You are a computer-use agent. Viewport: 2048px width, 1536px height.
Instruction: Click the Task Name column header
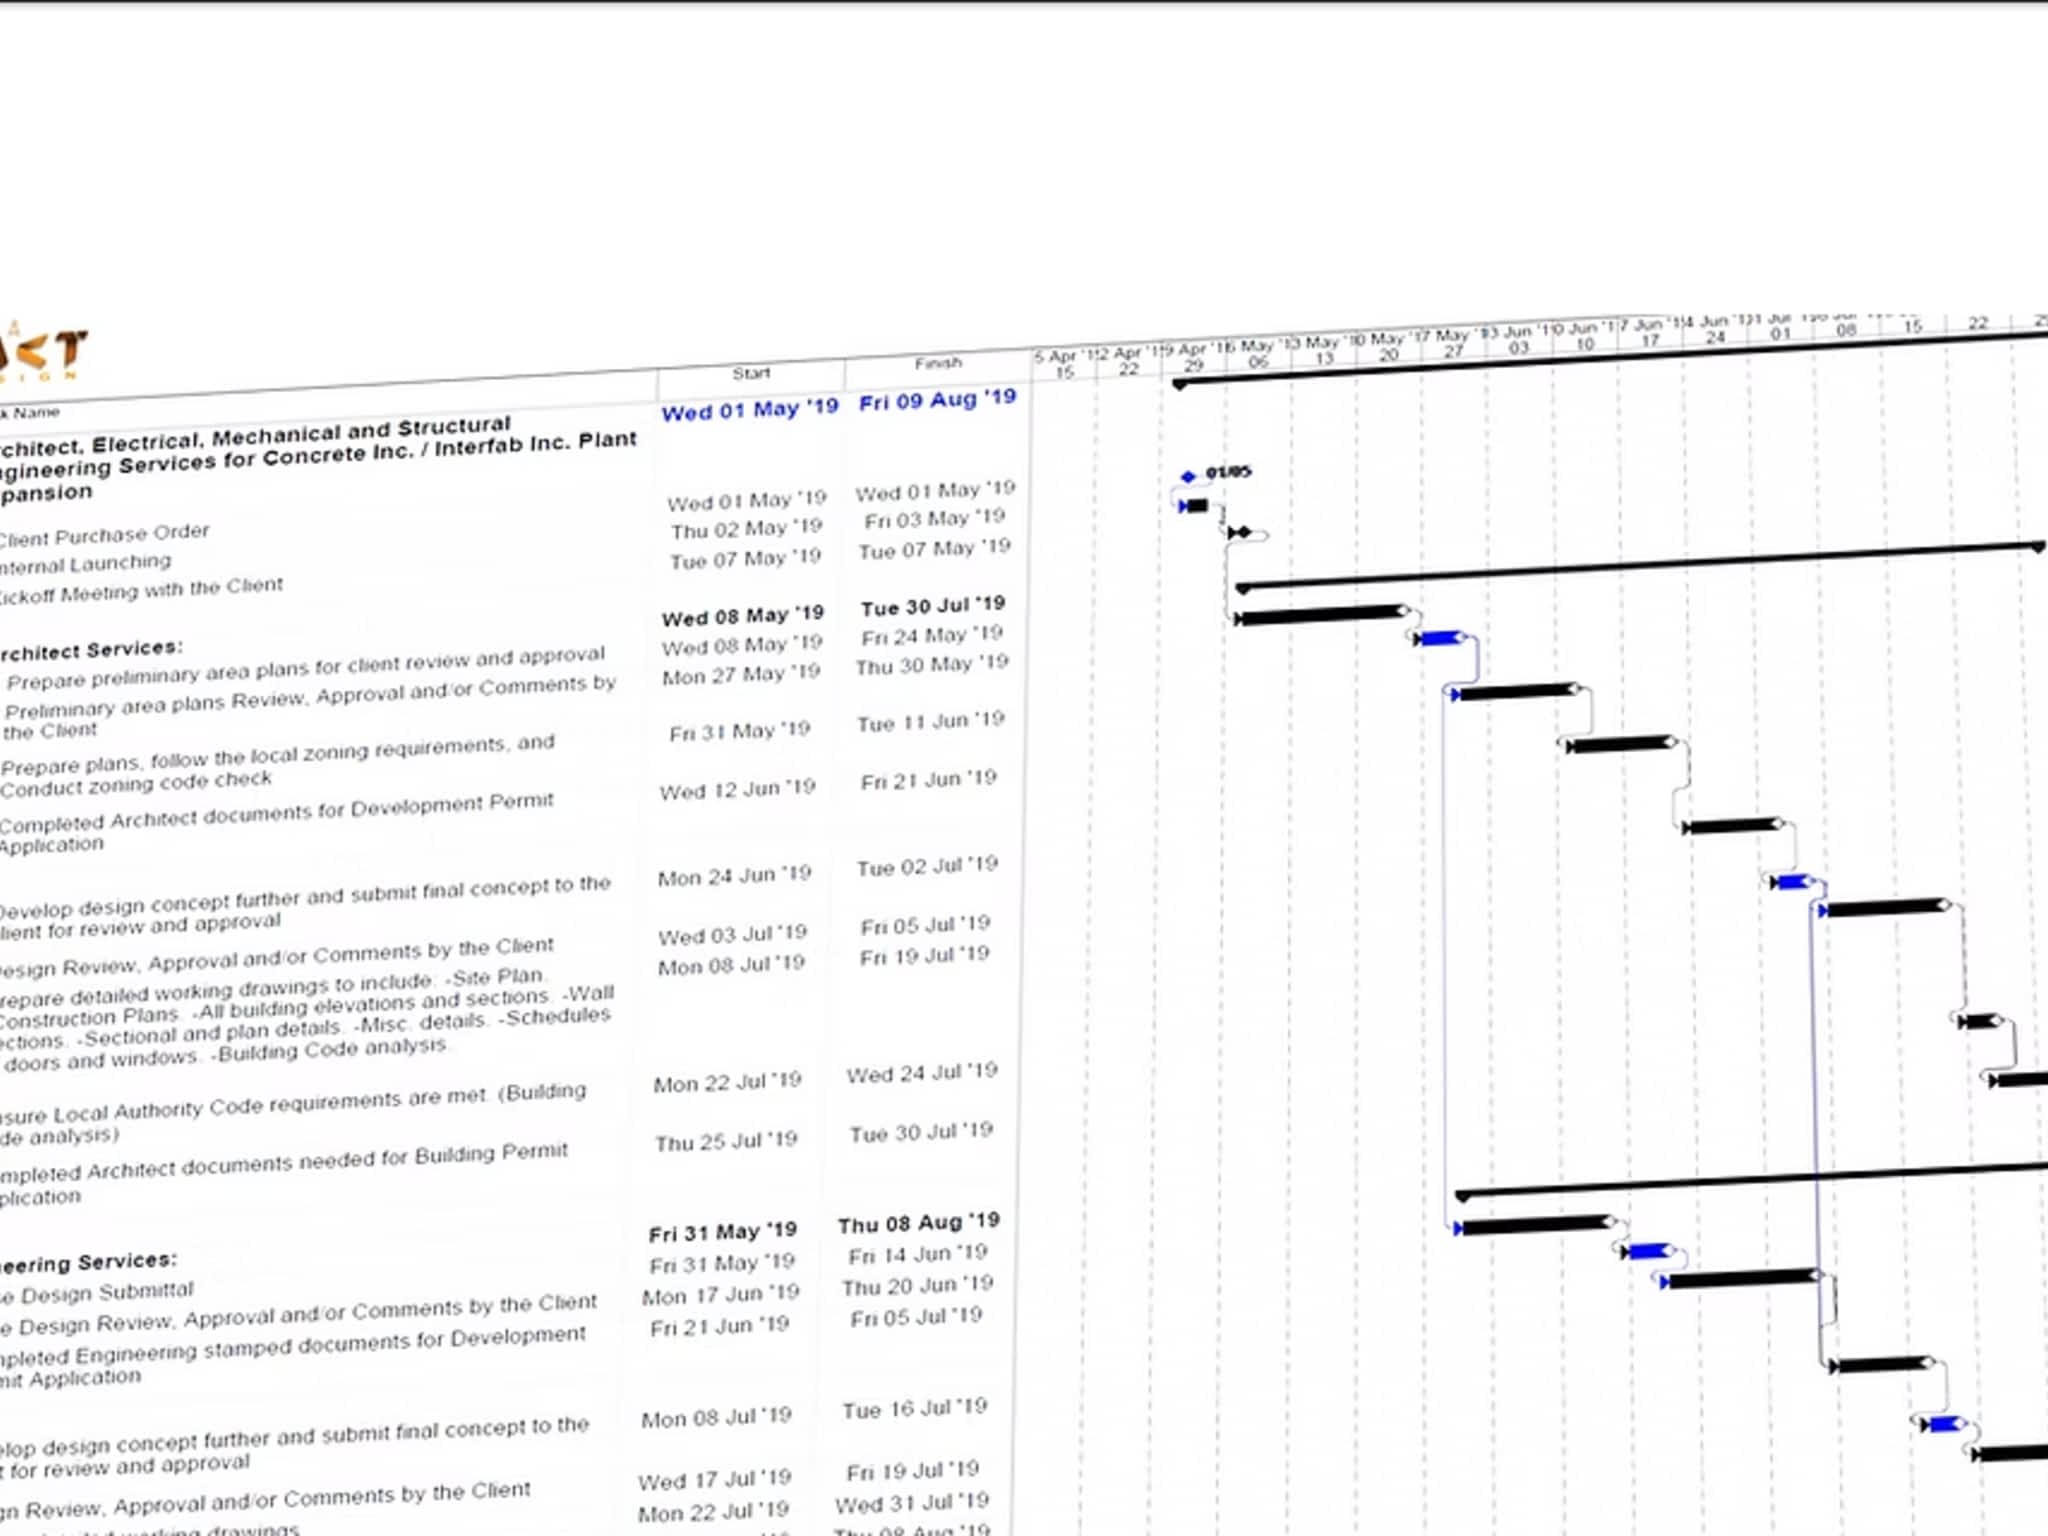pos(32,412)
